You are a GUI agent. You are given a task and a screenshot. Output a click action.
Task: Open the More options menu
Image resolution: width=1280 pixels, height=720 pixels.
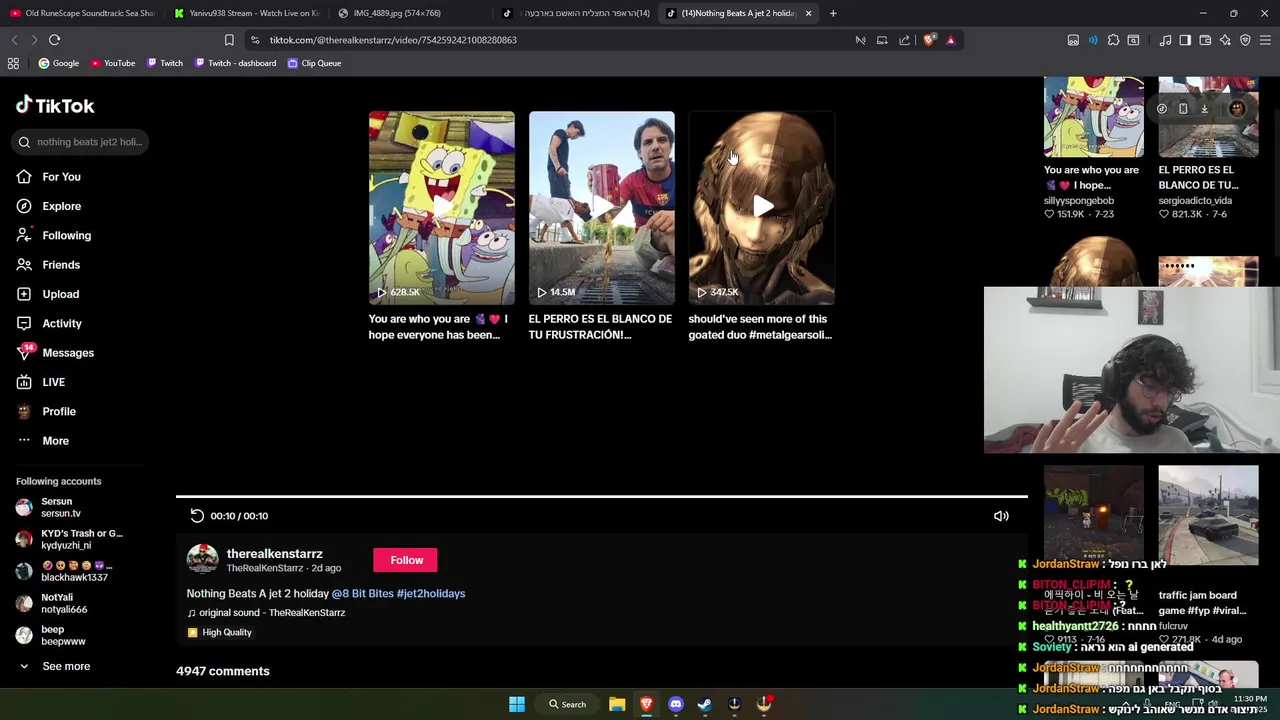point(42,441)
